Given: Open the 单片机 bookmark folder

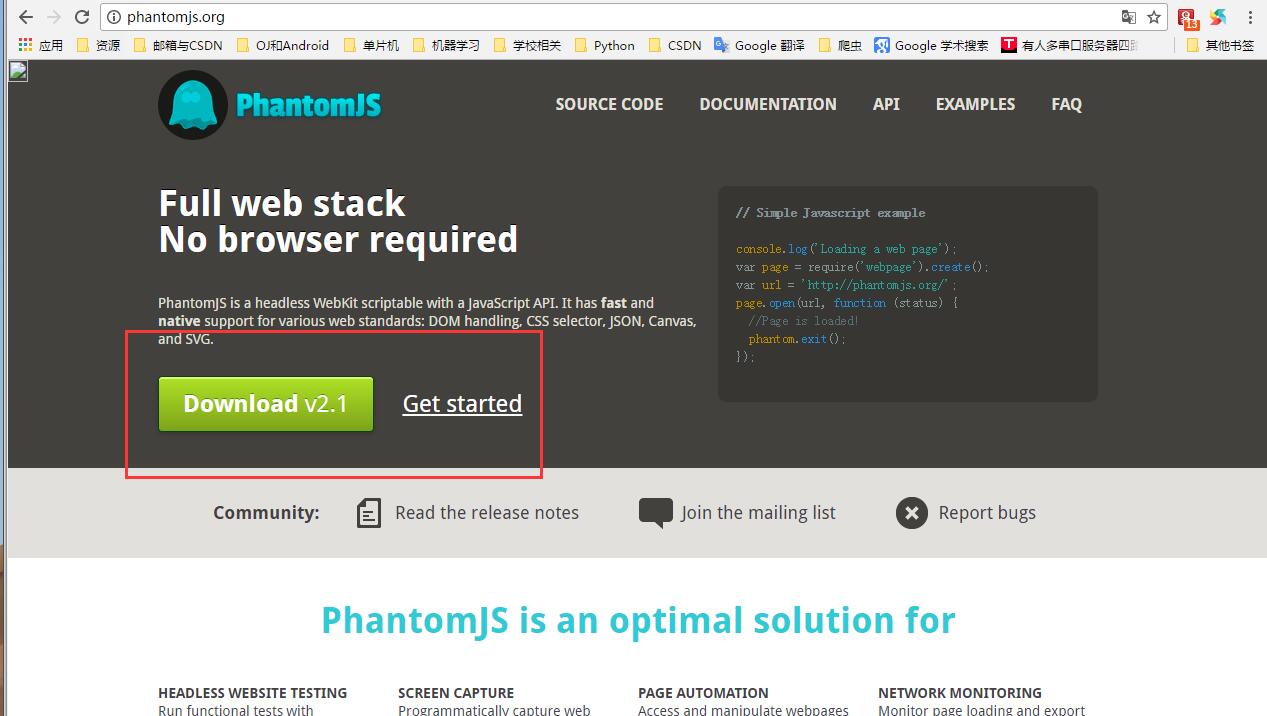Looking at the screenshot, I should (x=371, y=45).
